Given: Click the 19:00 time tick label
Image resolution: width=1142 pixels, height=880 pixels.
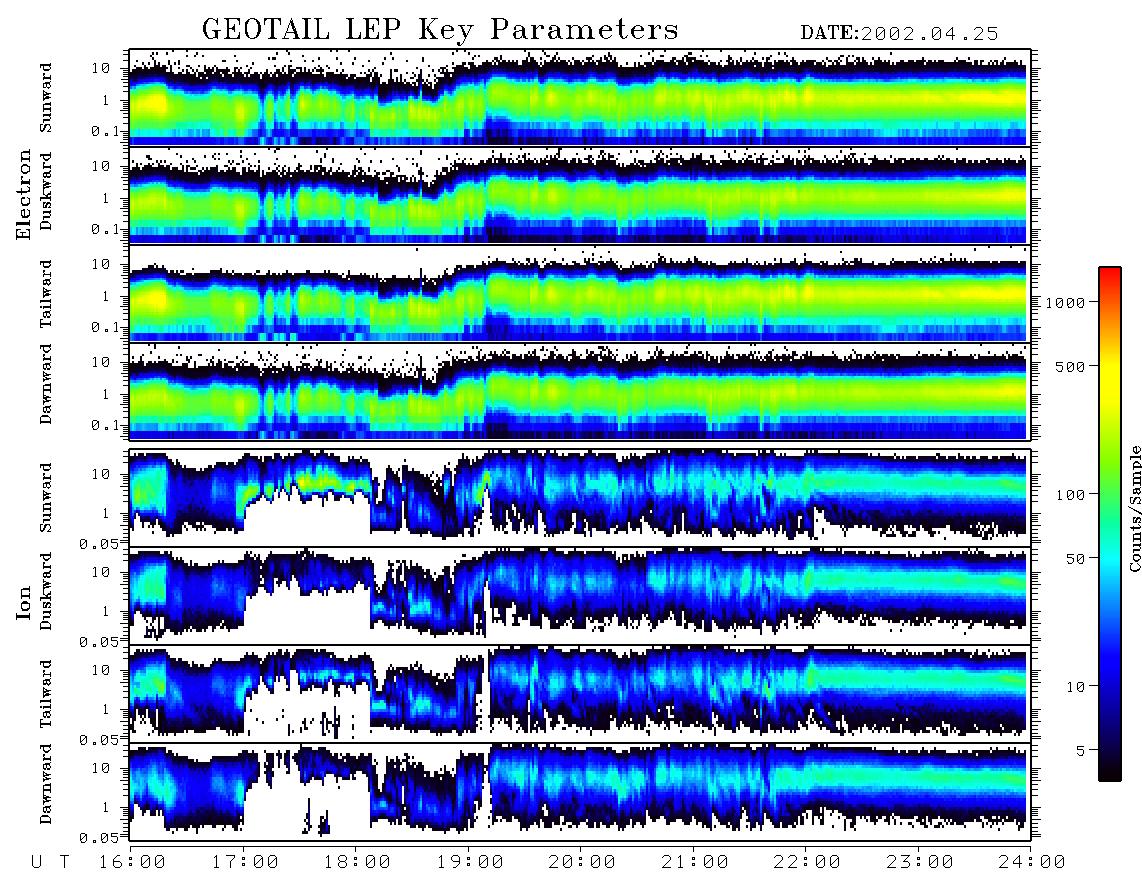Looking at the screenshot, I should pyautogui.click(x=470, y=862).
